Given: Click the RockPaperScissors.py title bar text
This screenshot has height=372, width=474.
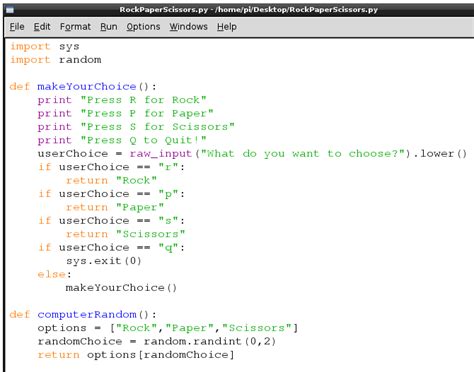Looking at the screenshot, I should (248, 9).
